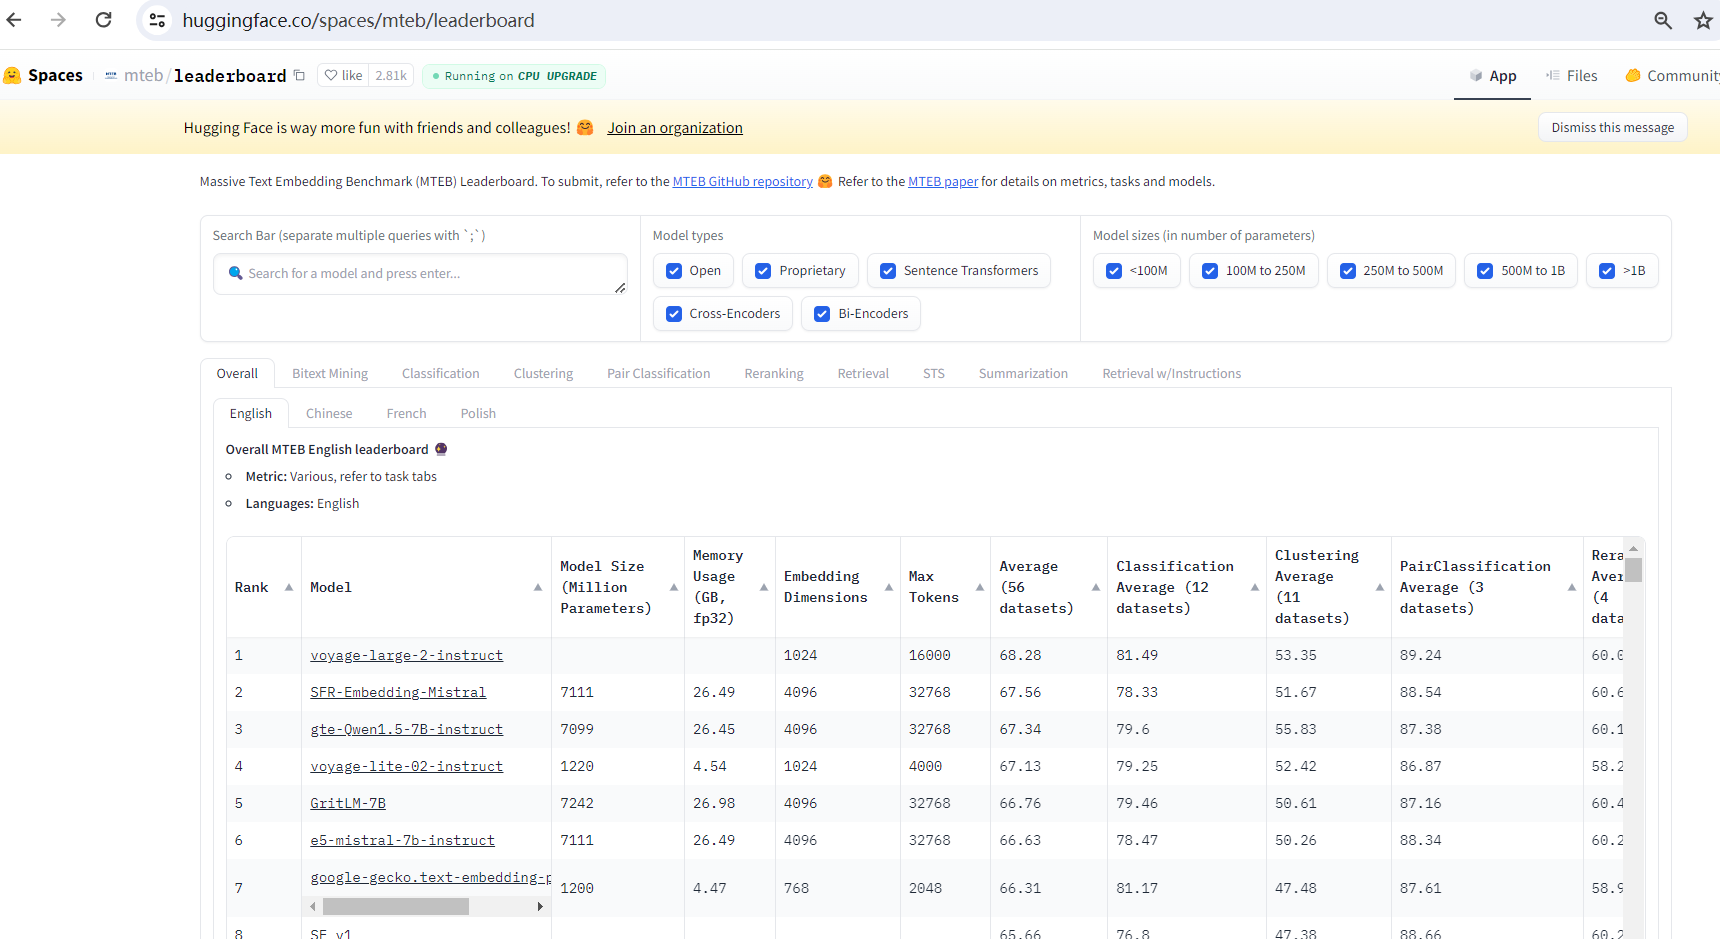This screenshot has width=1720, height=939.
Task: Open the SFR-Embedding-Mistral model link
Action: 398,692
